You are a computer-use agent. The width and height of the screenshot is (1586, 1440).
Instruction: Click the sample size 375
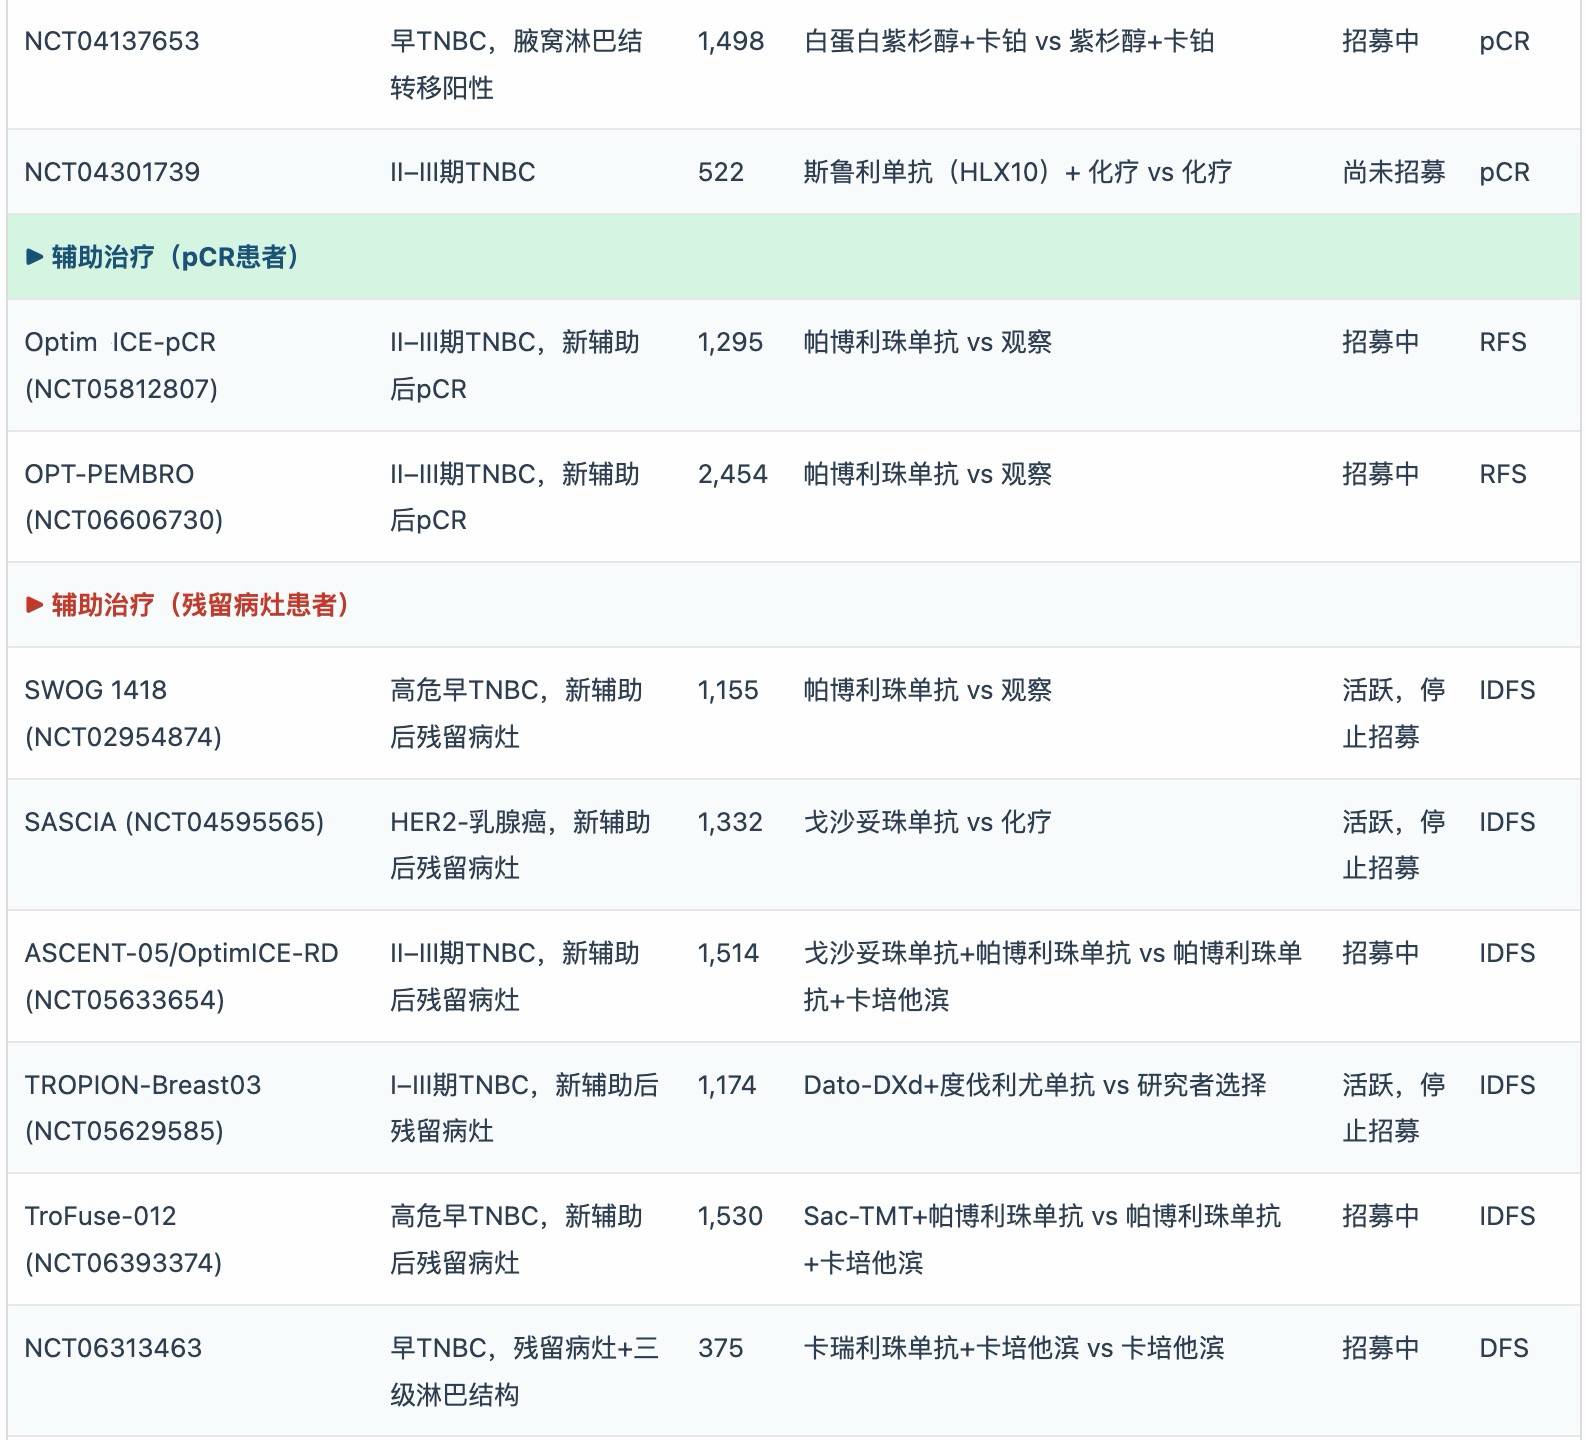[x=721, y=1348]
